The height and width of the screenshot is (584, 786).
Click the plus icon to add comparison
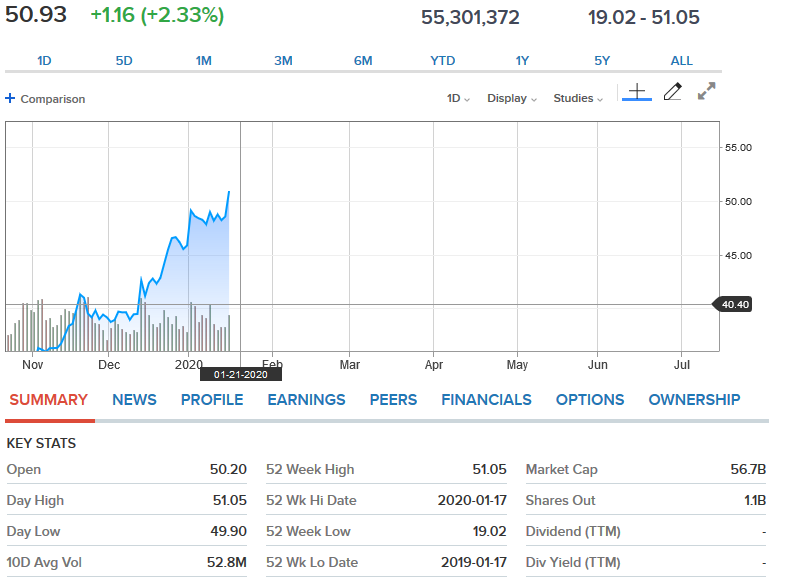(x=10, y=99)
